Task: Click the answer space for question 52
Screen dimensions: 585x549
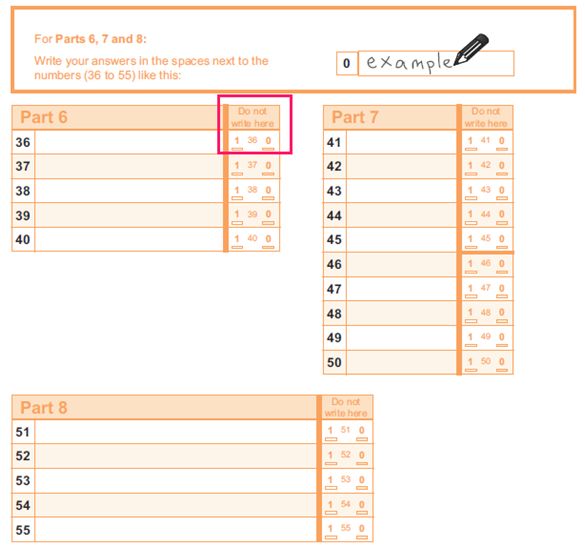Action: point(176,456)
